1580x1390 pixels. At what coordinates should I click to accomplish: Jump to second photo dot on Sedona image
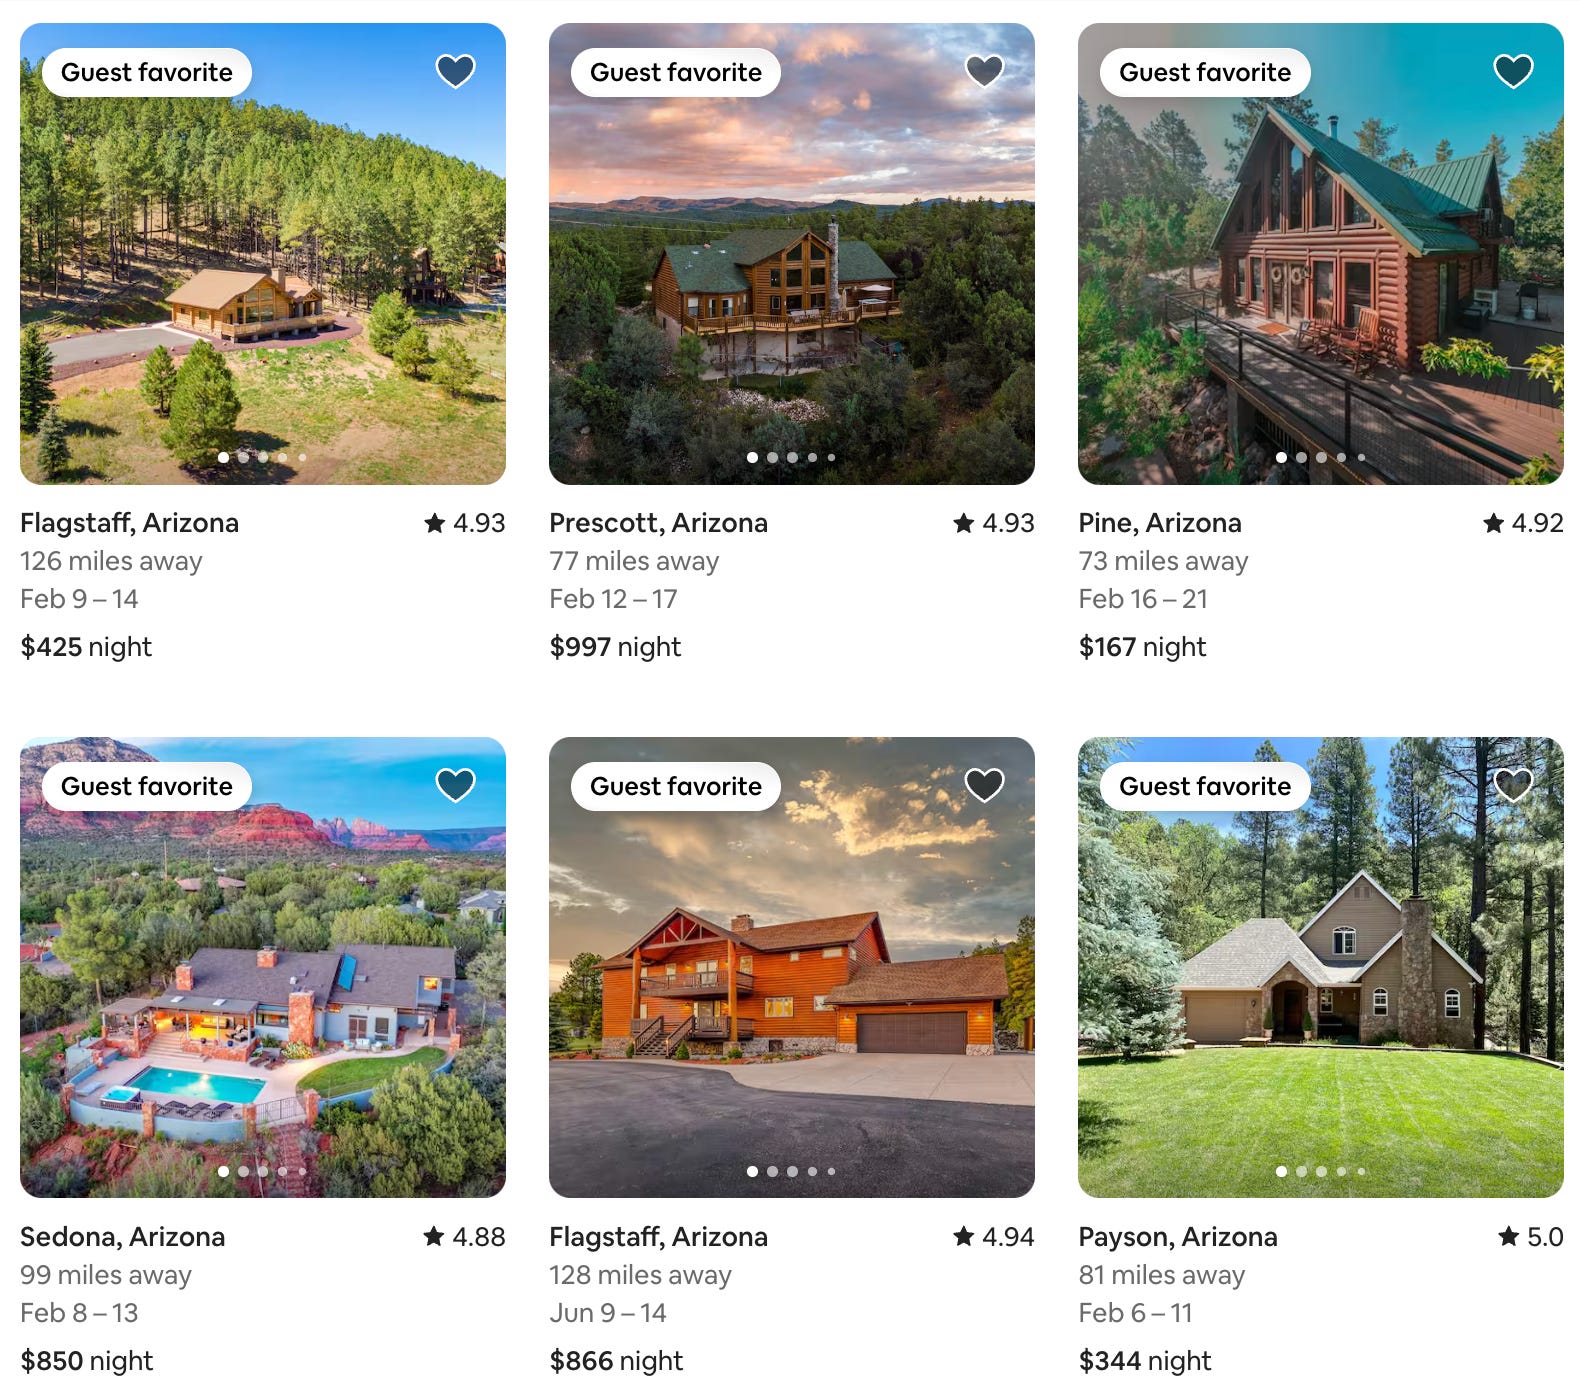click(243, 1171)
